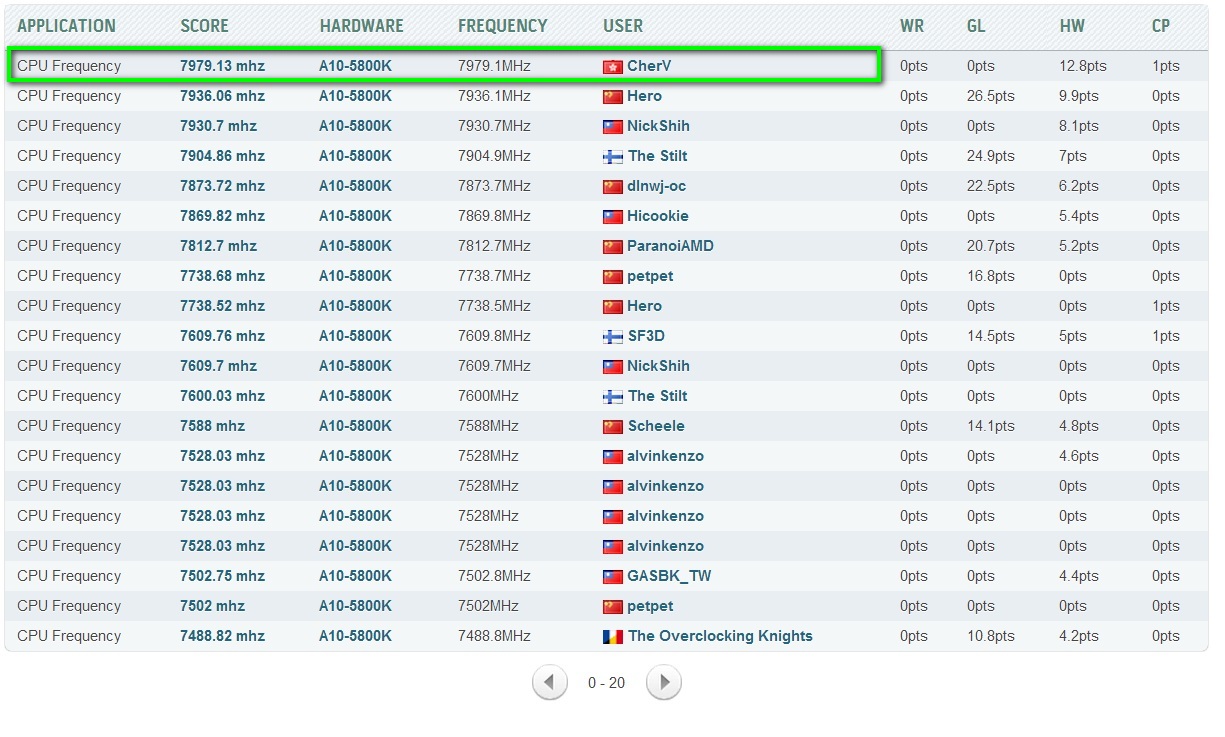This screenshot has width=1225, height=737.
Task: Click A10-5800K hardware in CherV row
Action: (x=355, y=66)
